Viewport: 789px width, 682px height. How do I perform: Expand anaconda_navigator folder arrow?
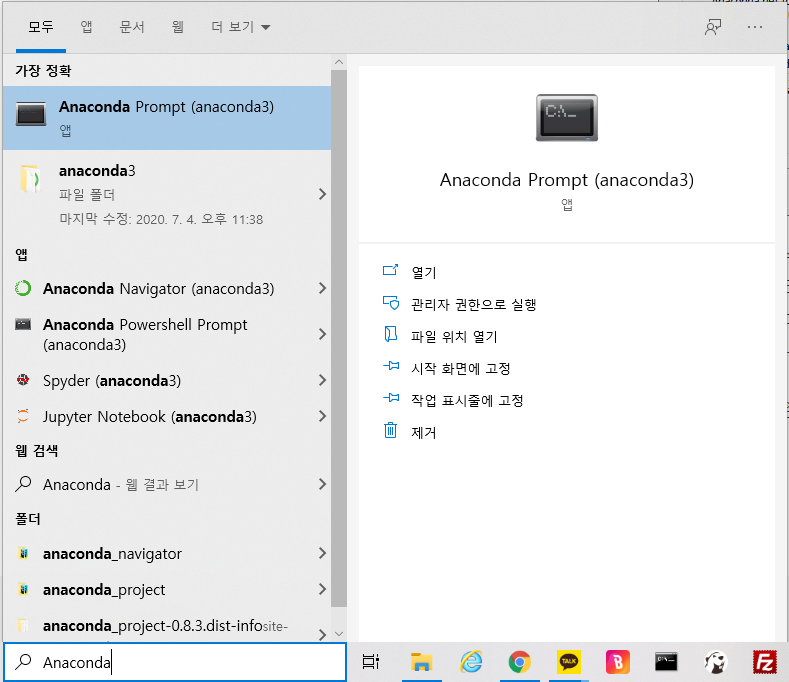pyautogui.click(x=323, y=553)
